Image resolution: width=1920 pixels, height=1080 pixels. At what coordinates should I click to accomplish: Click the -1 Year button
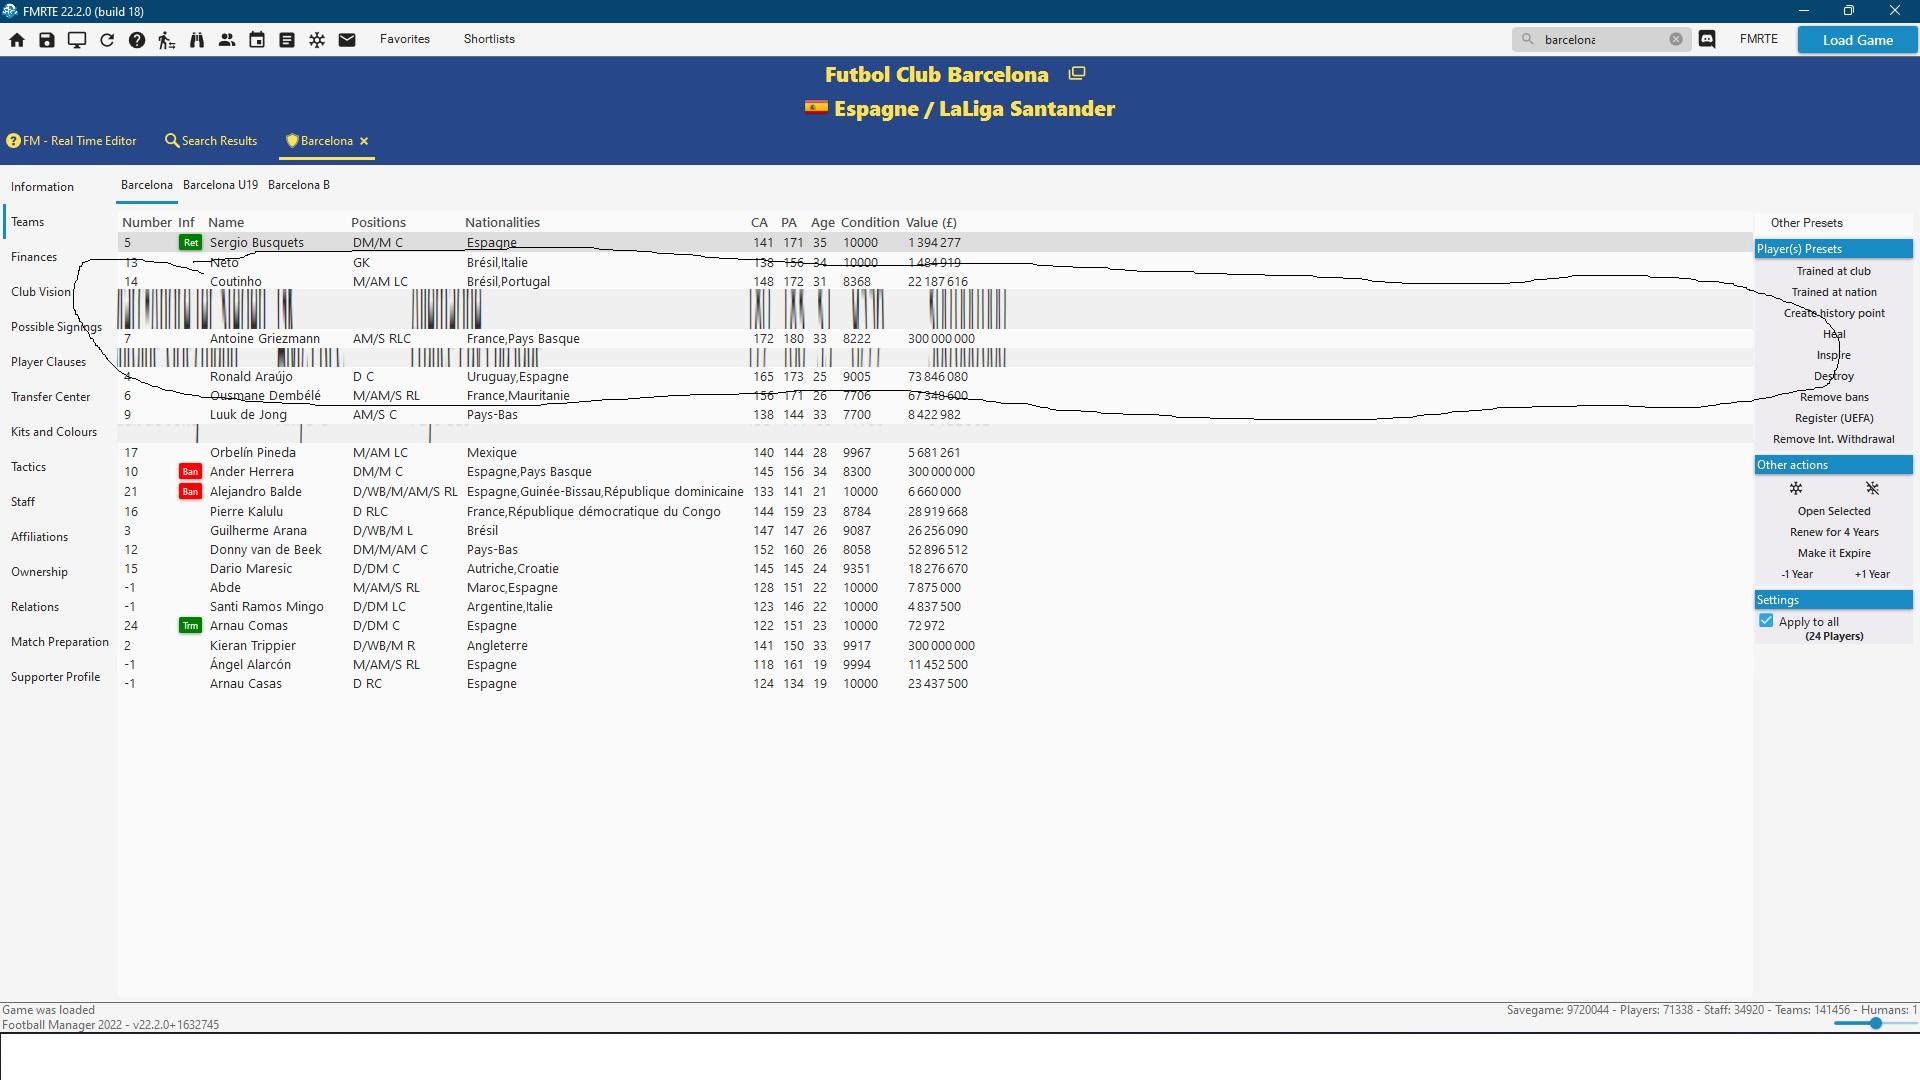pyautogui.click(x=1796, y=574)
